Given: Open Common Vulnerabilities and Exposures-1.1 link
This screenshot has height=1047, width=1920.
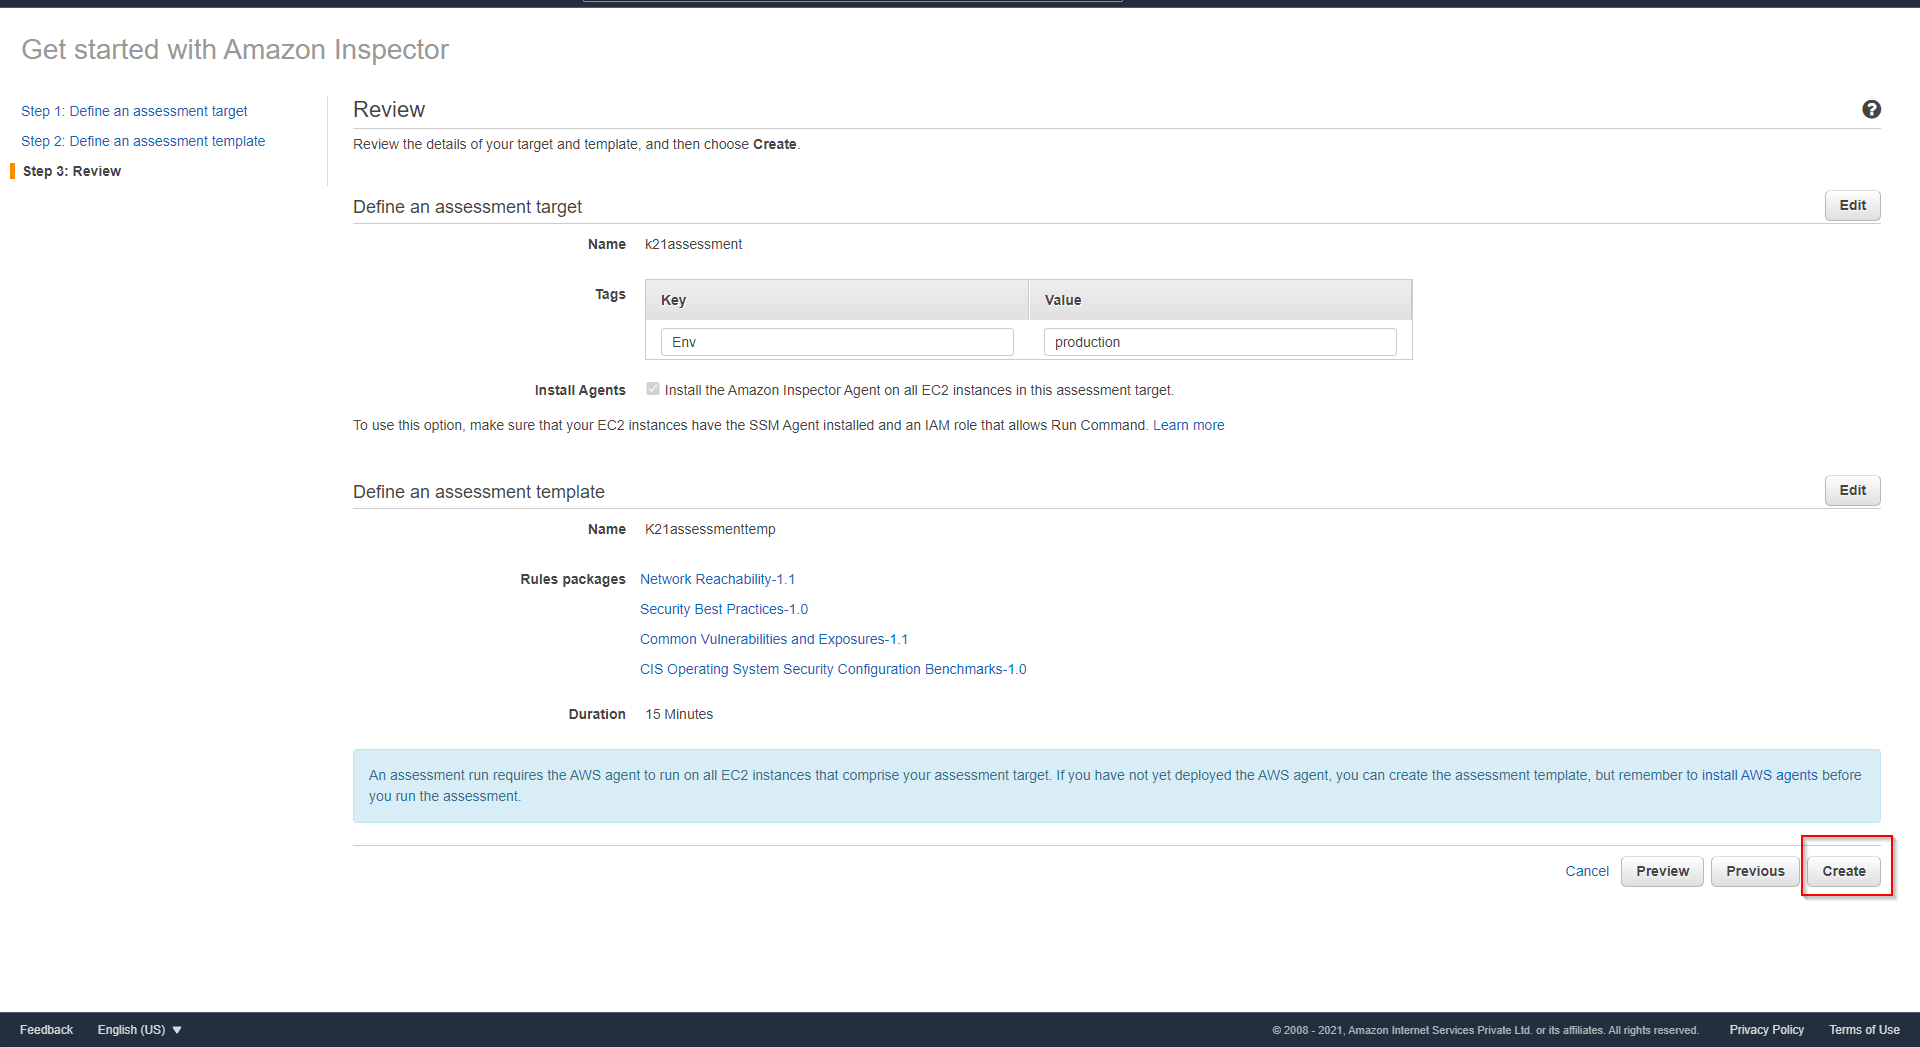Looking at the screenshot, I should click(773, 639).
